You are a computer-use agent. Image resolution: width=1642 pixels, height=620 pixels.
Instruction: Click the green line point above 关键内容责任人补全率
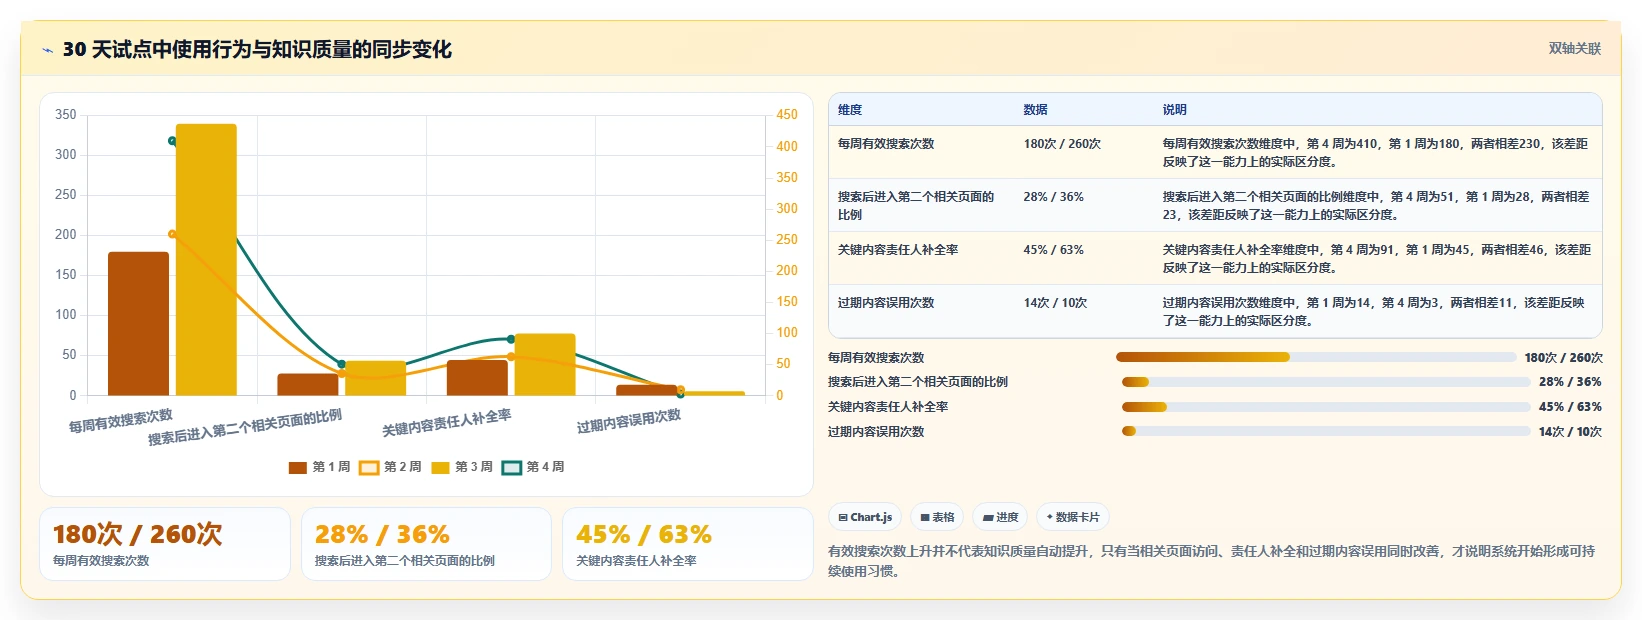(x=511, y=339)
